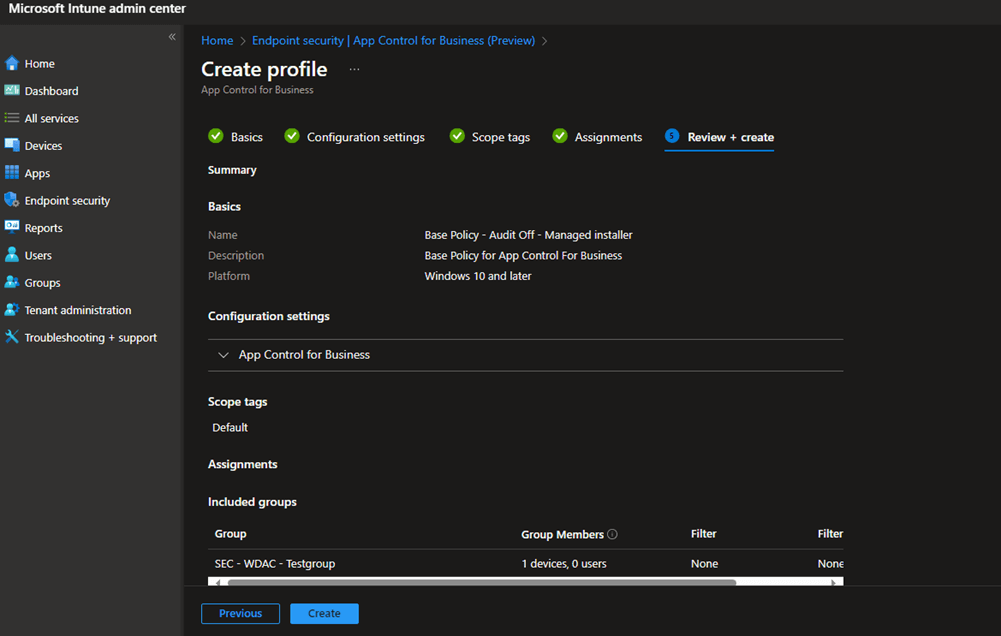Open the Home breadcrumb link
Image resolution: width=1001 pixels, height=636 pixels.
coord(217,40)
